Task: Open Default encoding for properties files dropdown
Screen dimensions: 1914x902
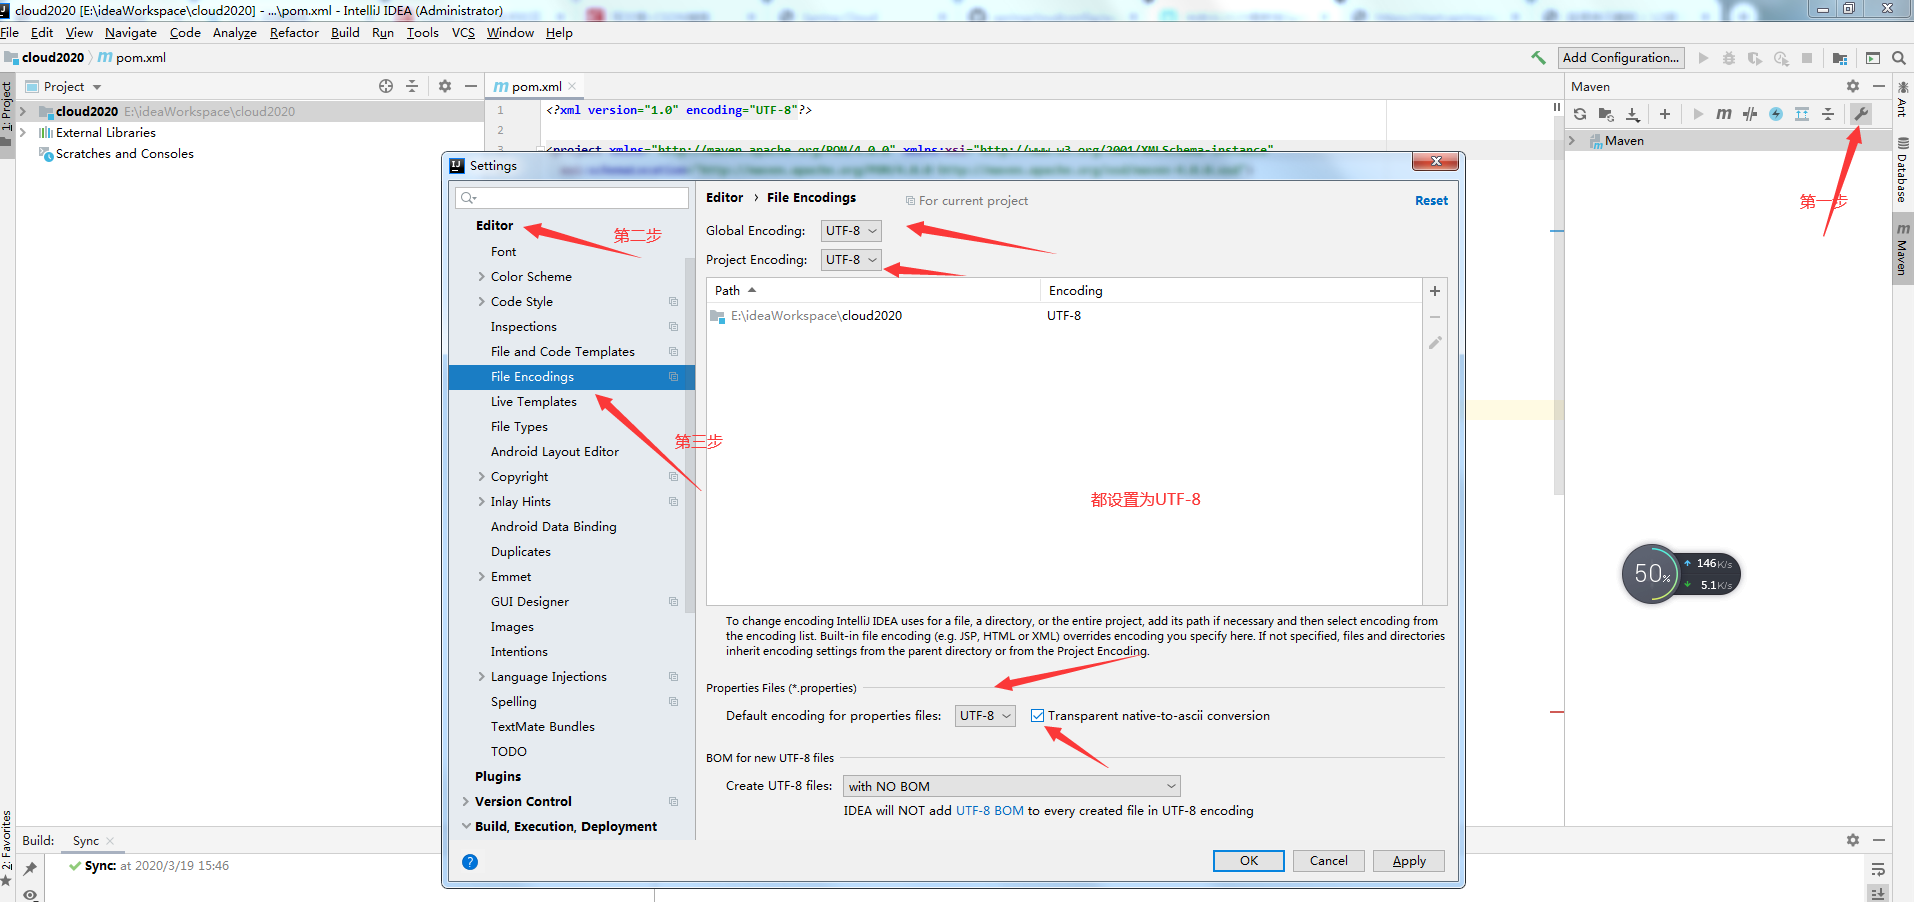Action: [985, 716]
